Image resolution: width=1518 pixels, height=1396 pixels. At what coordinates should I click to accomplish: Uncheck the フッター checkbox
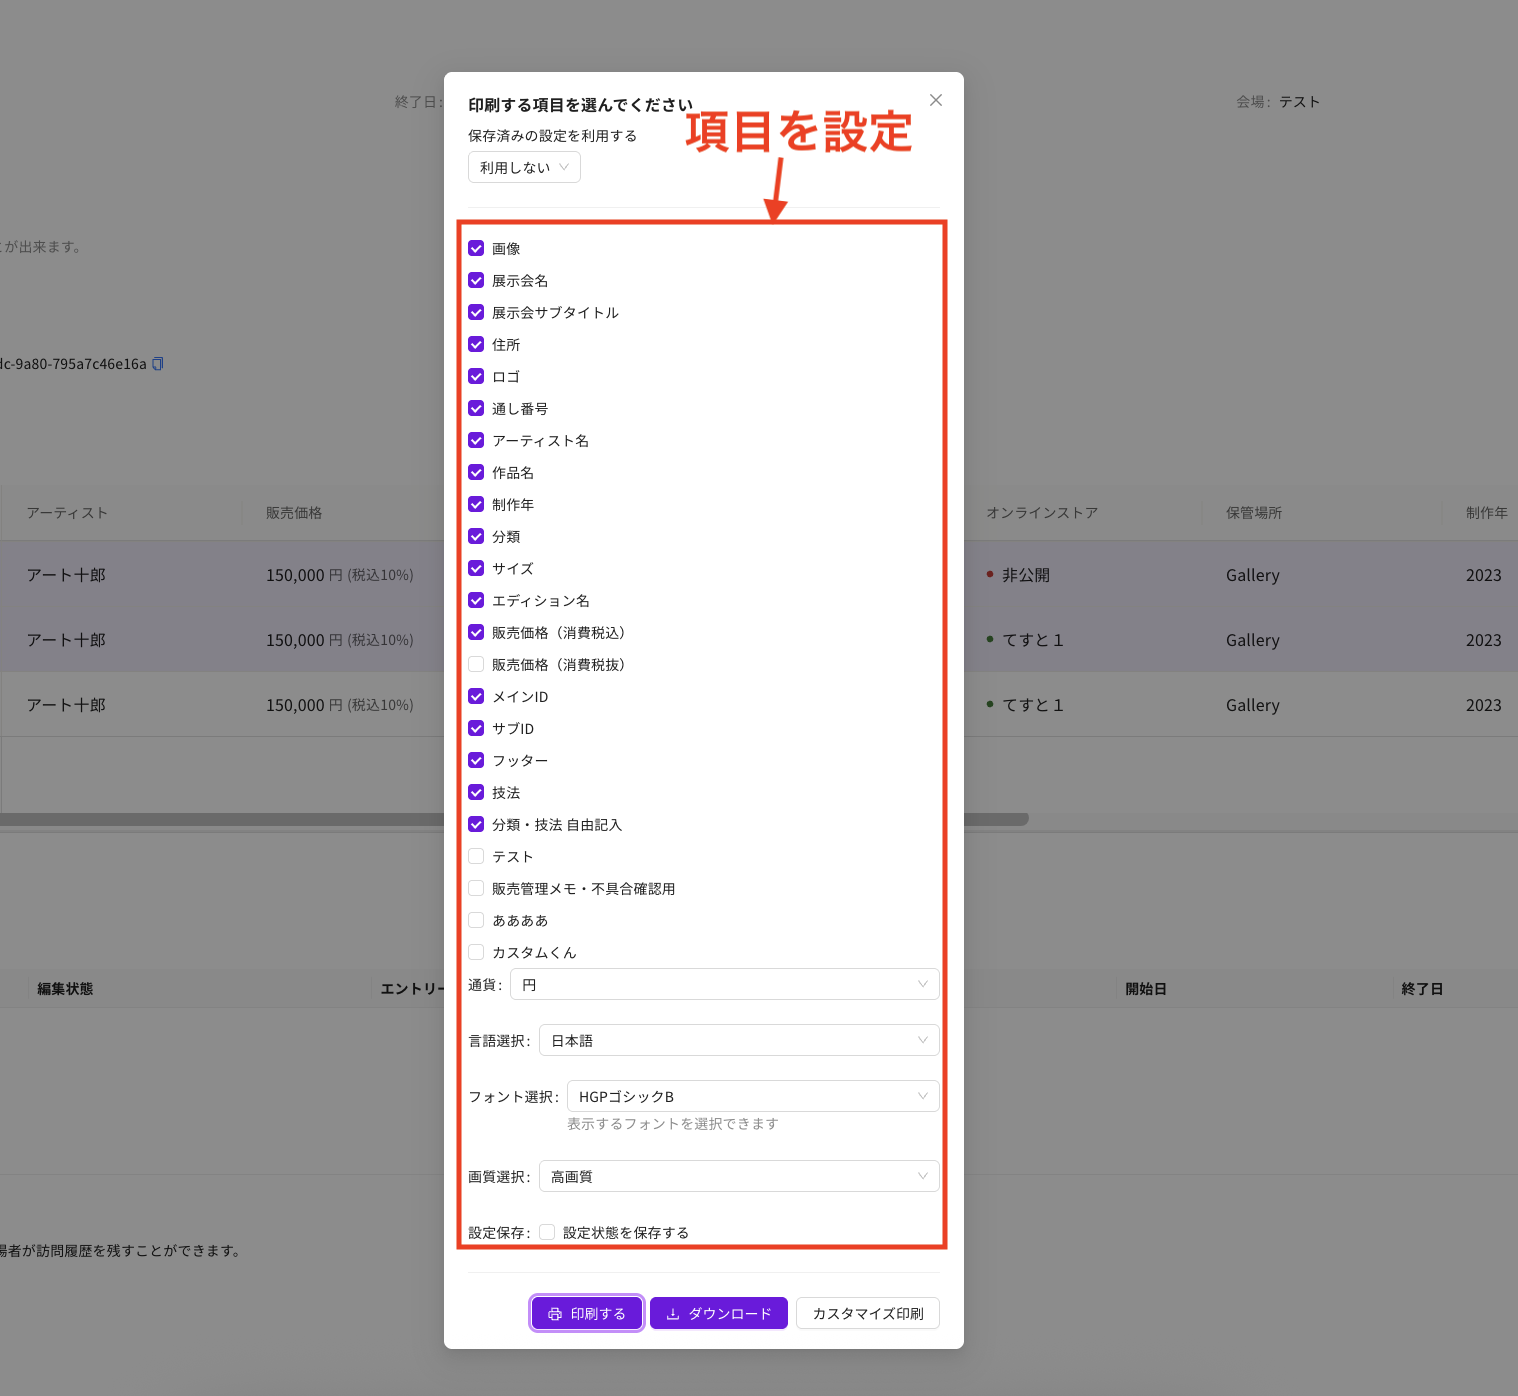pyautogui.click(x=476, y=760)
